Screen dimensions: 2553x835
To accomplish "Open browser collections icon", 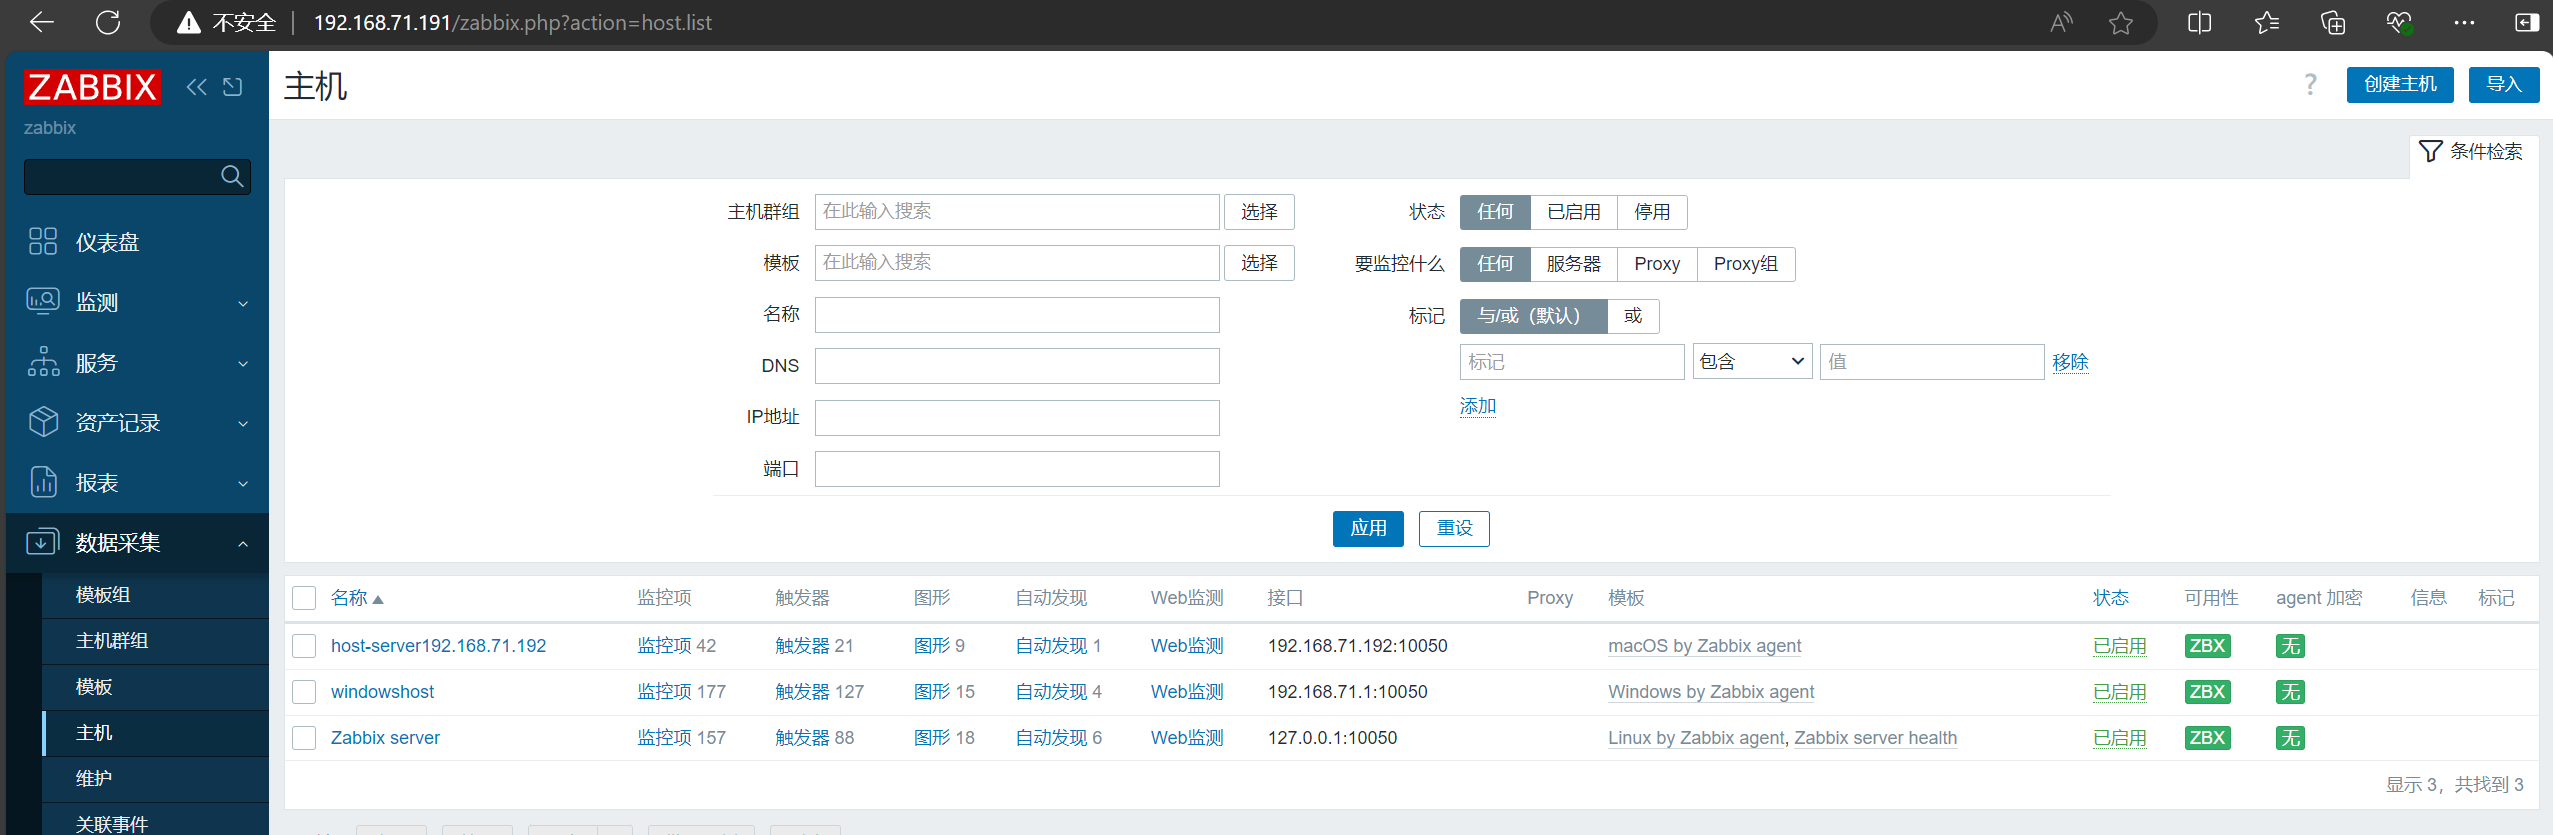I will [x=2333, y=22].
